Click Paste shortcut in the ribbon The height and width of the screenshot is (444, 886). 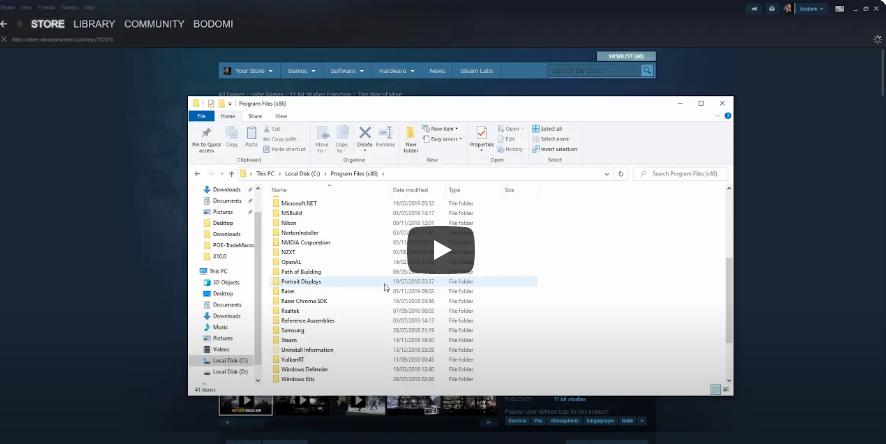point(285,149)
